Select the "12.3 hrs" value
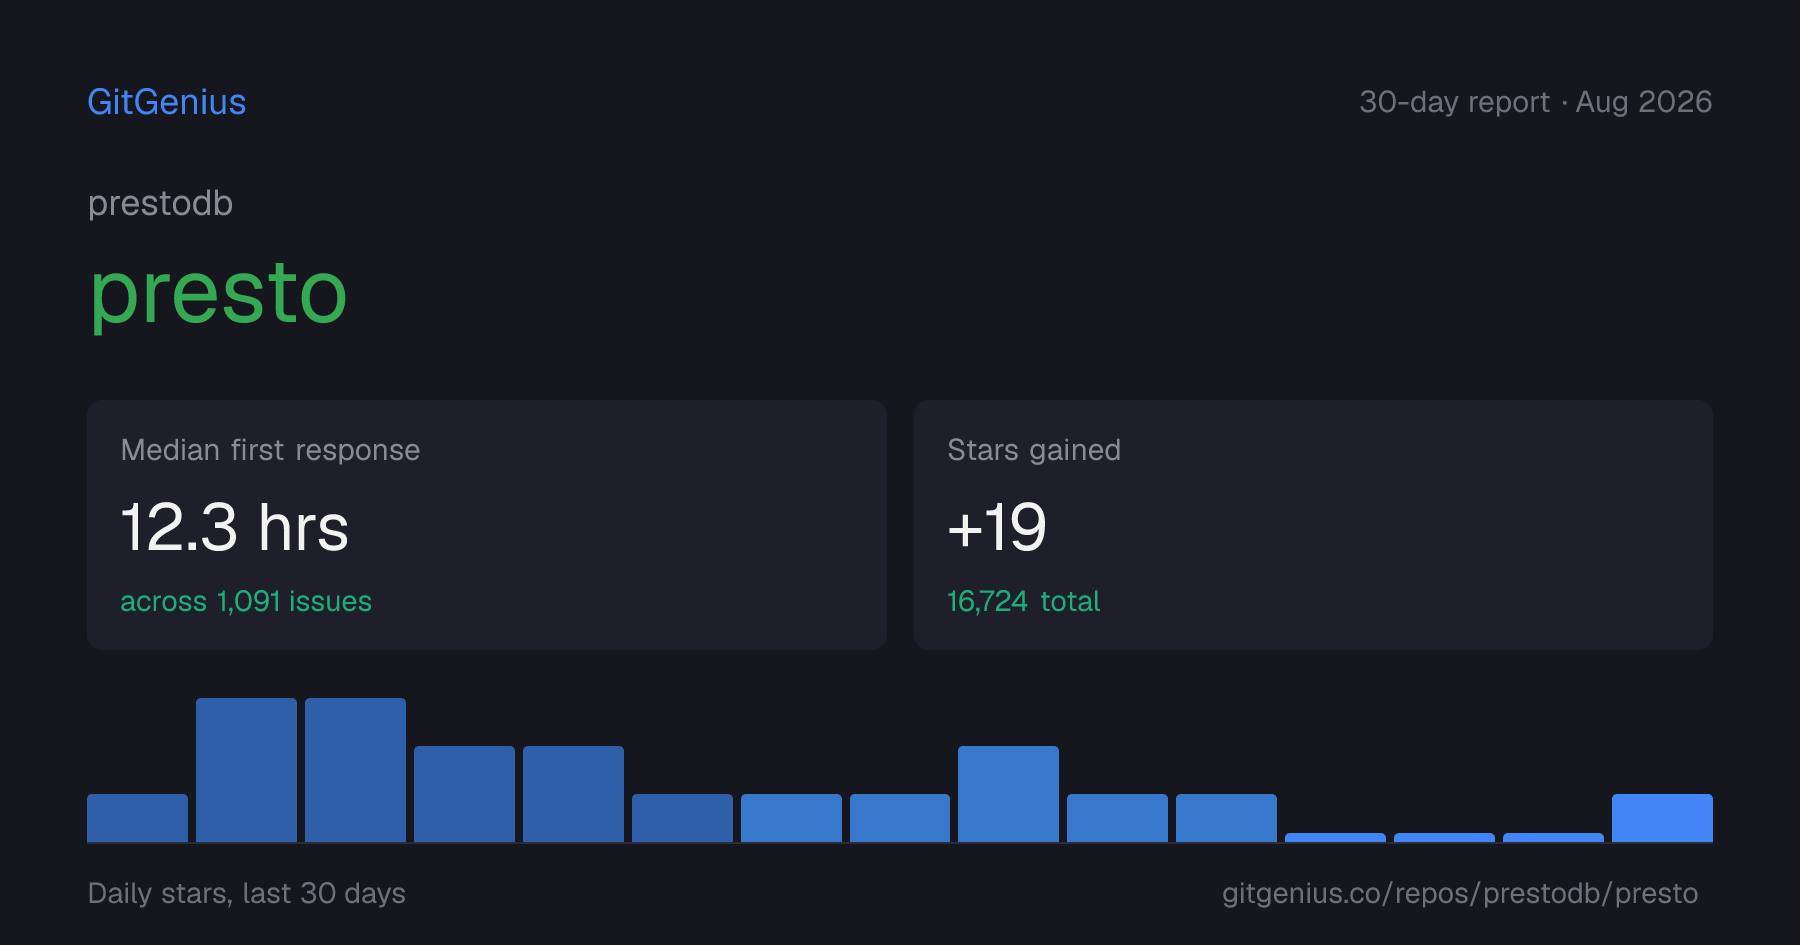1800x945 pixels. coord(235,527)
